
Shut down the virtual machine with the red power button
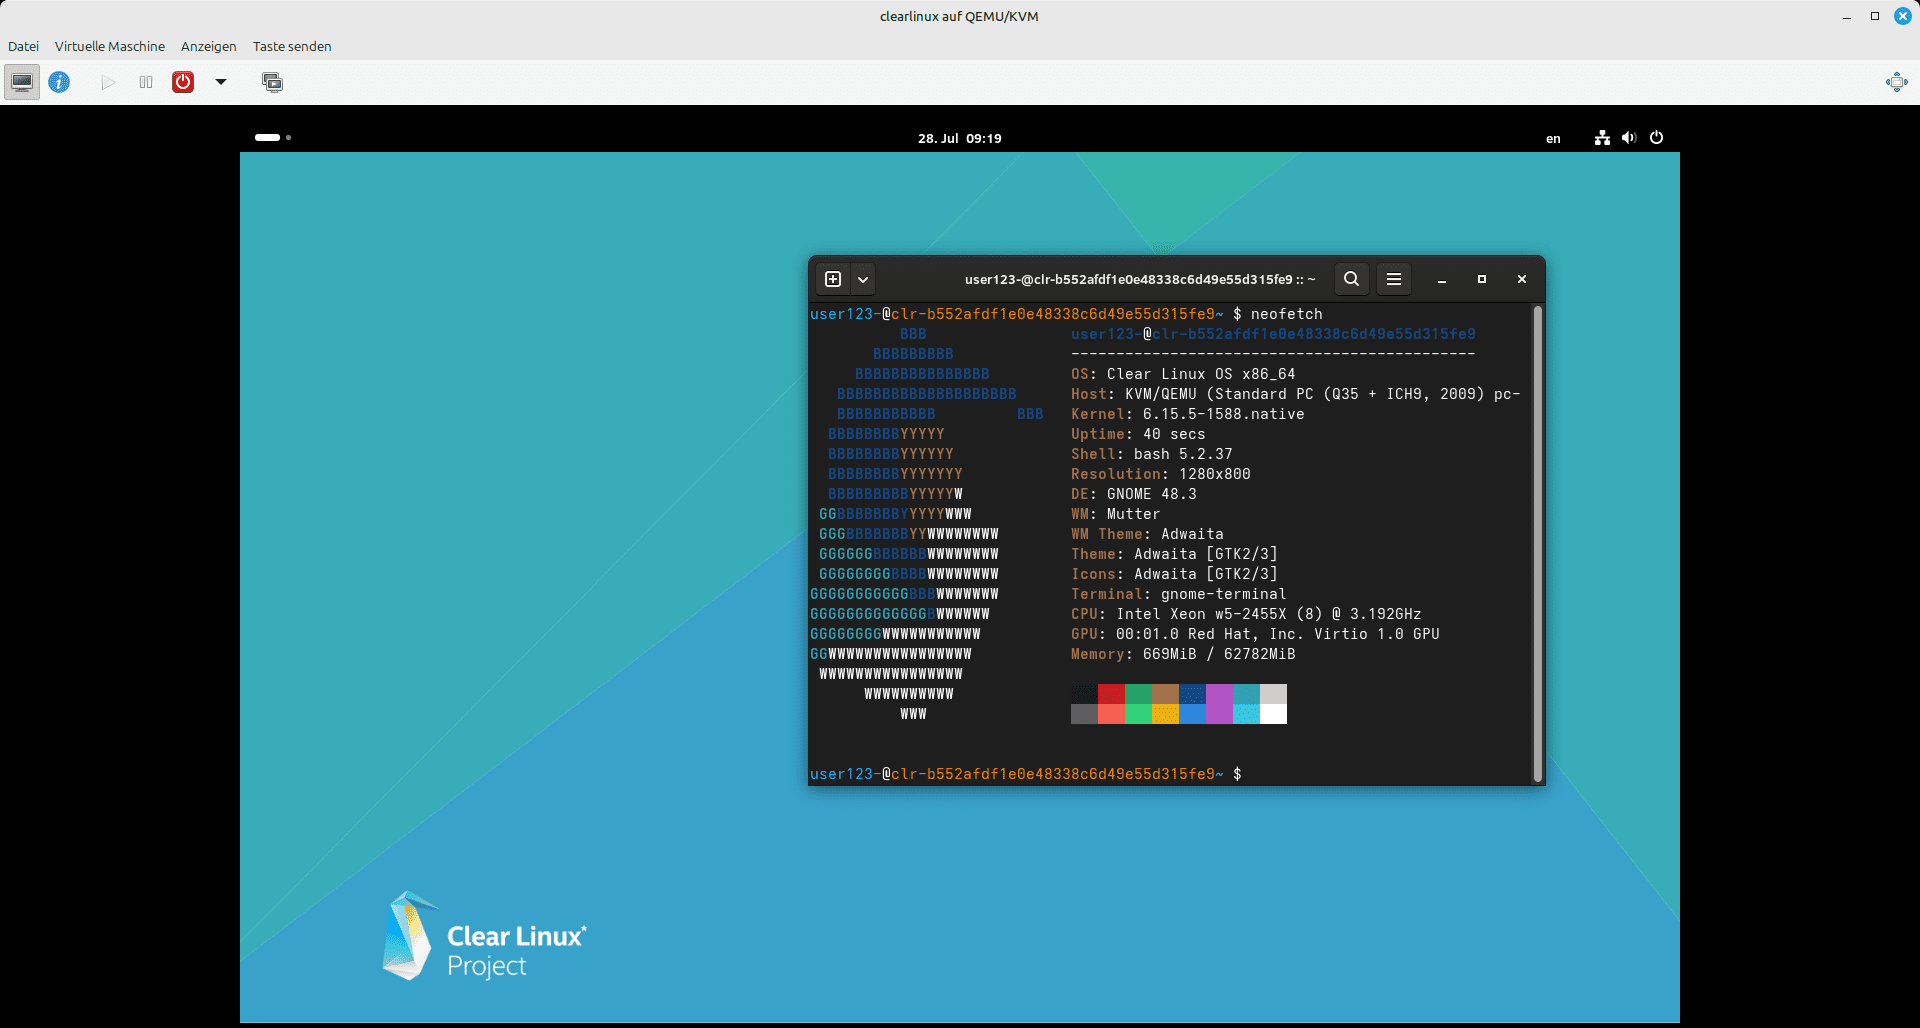[183, 82]
